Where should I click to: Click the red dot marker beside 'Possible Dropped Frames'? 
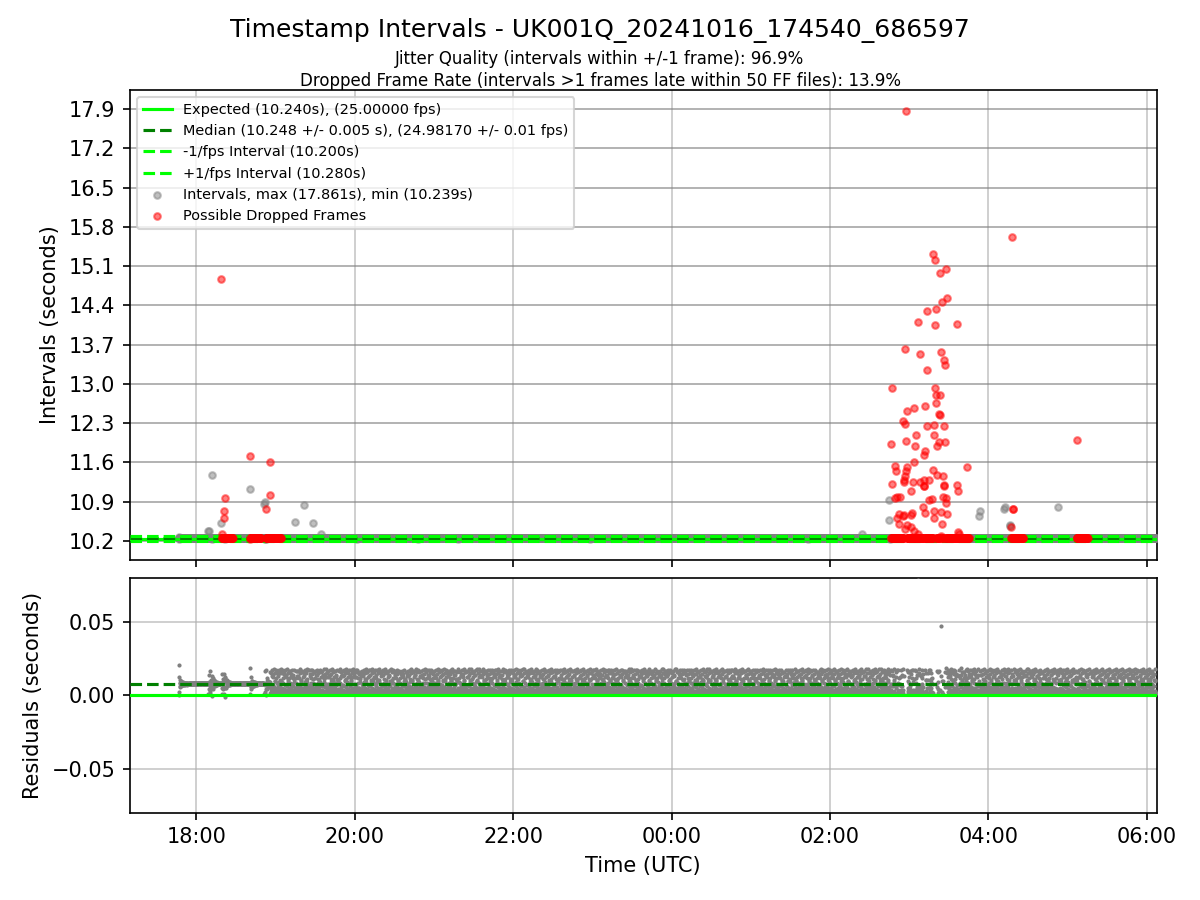[x=158, y=216]
